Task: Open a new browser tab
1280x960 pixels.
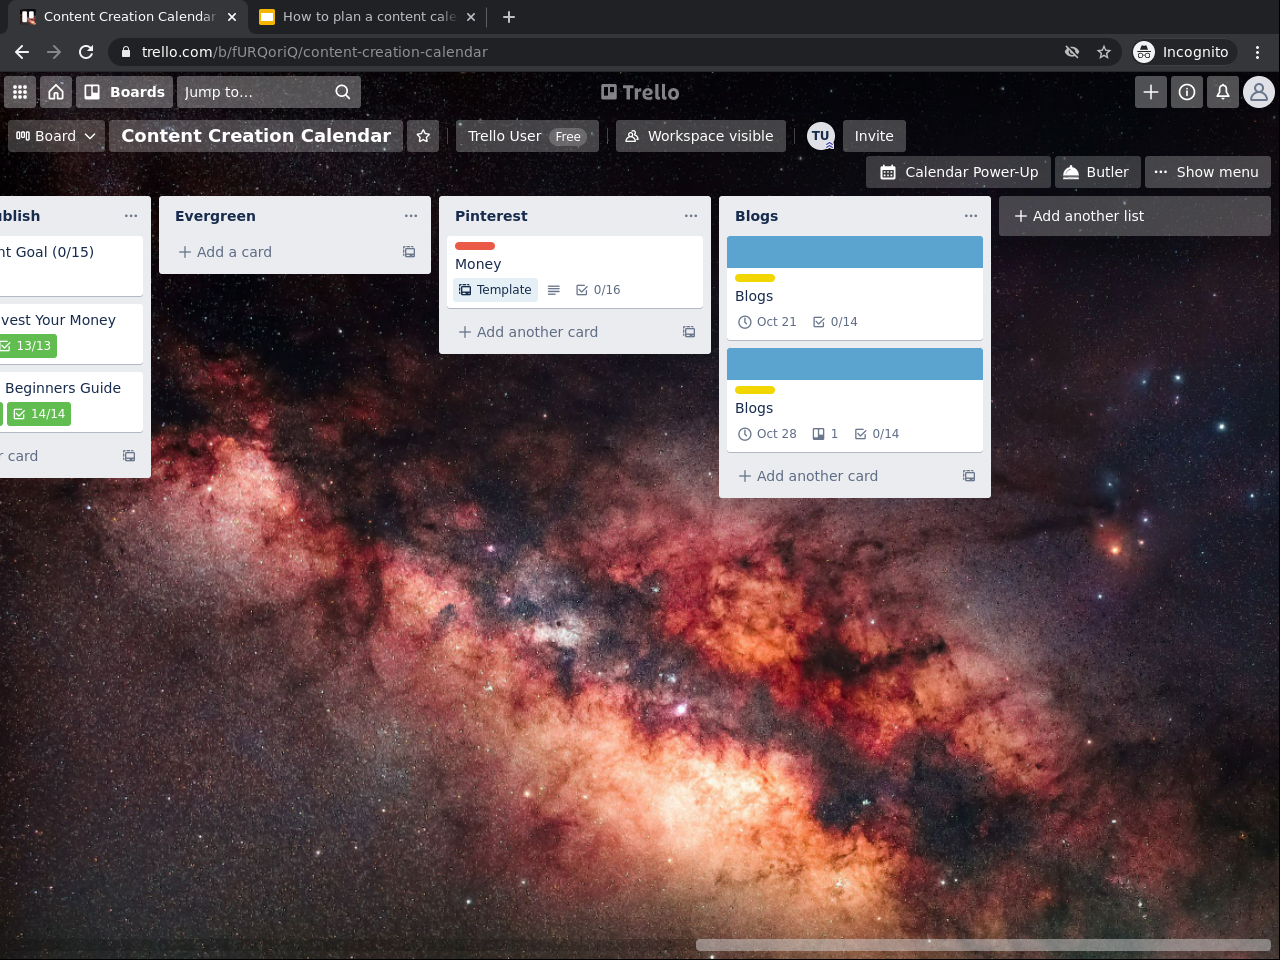Action: pos(509,17)
